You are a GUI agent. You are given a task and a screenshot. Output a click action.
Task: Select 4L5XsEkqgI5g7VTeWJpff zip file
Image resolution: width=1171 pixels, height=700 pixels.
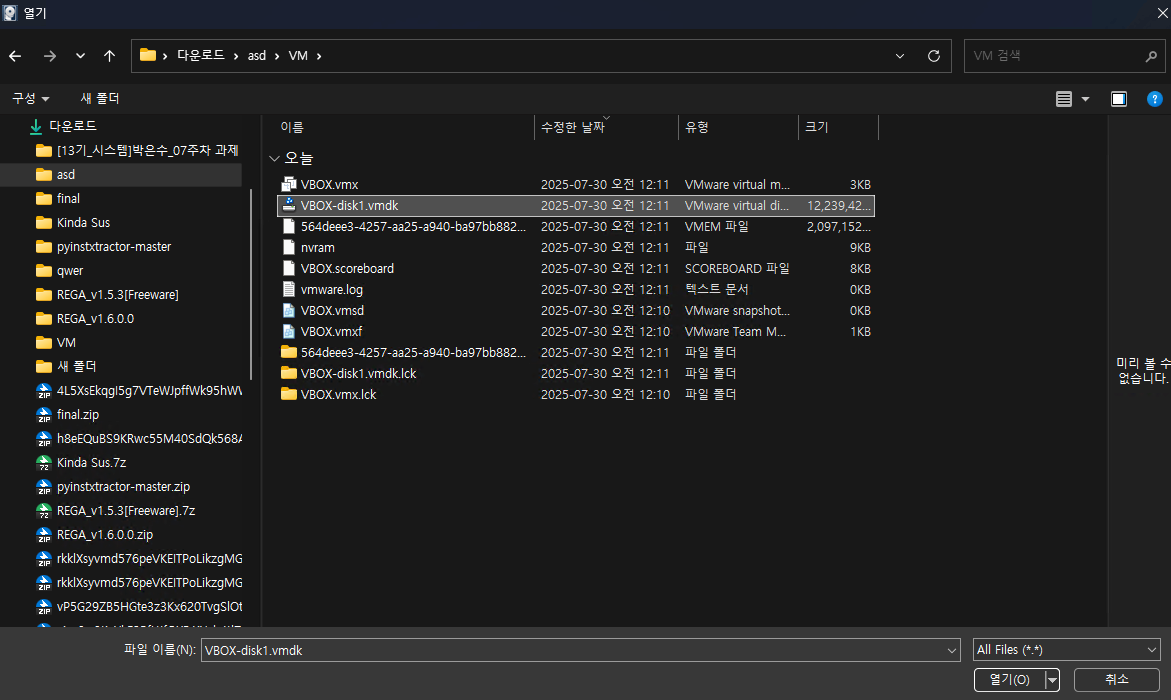[x=149, y=390]
